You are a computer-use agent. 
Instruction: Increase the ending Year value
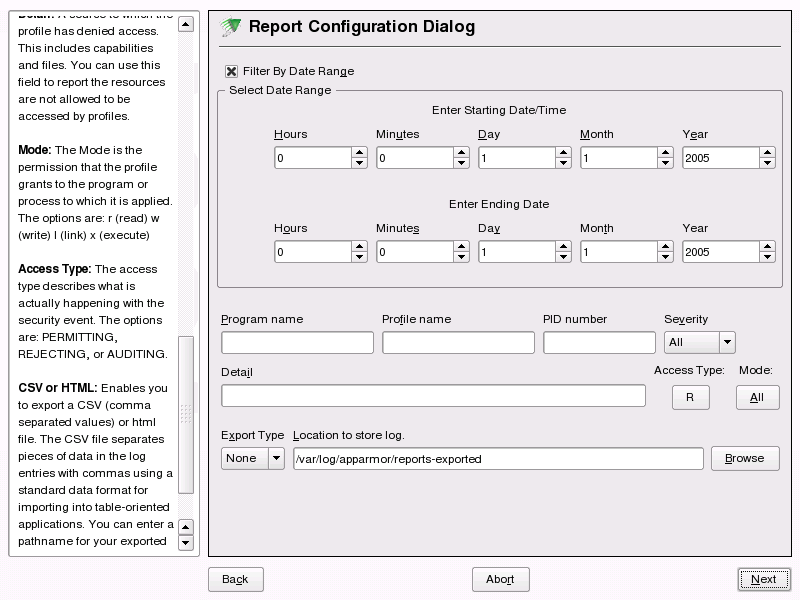pyautogui.click(x=766, y=246)
